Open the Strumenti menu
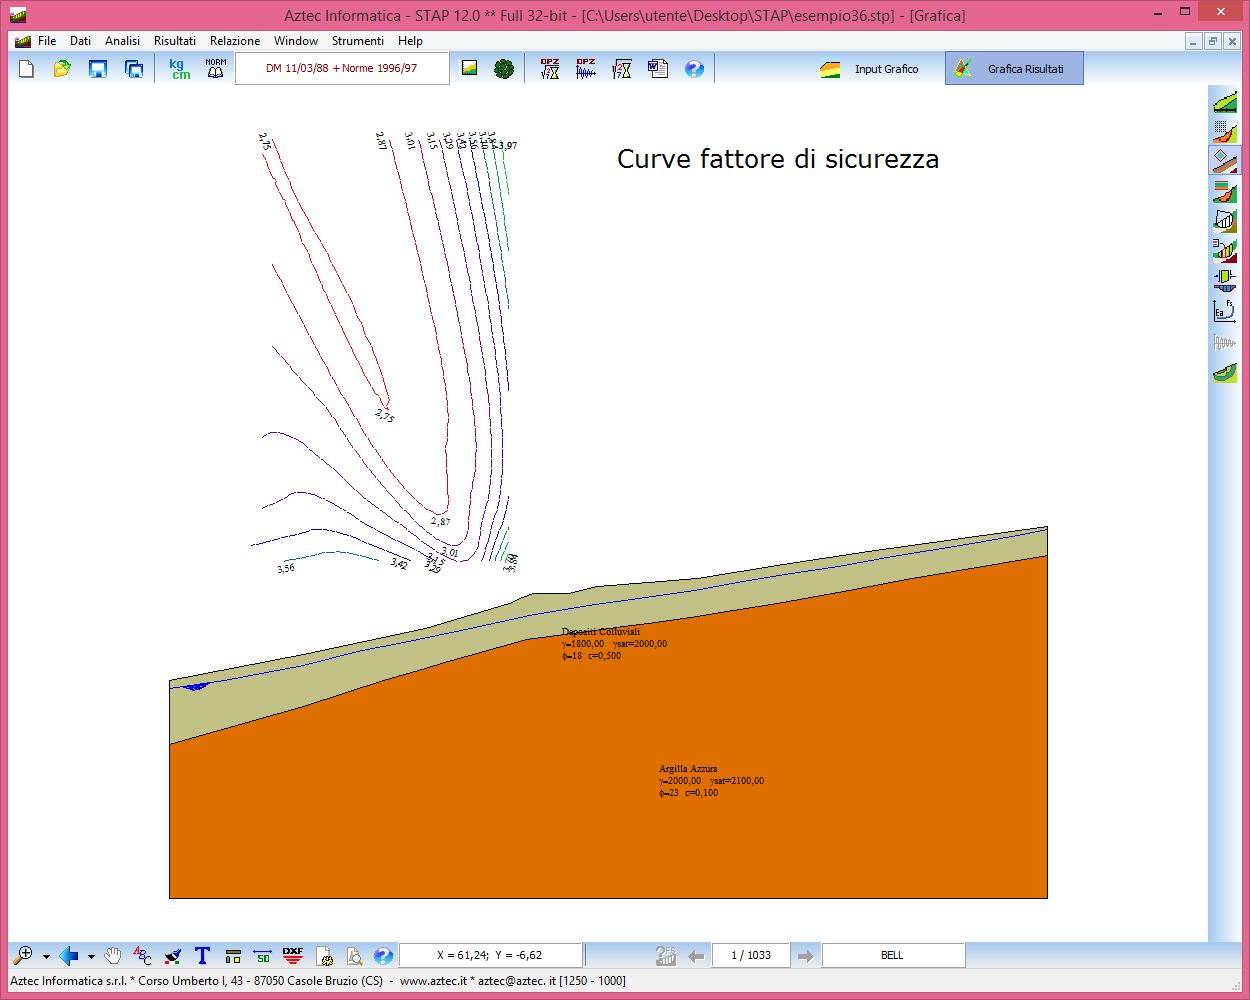 [x=357, y=41]
